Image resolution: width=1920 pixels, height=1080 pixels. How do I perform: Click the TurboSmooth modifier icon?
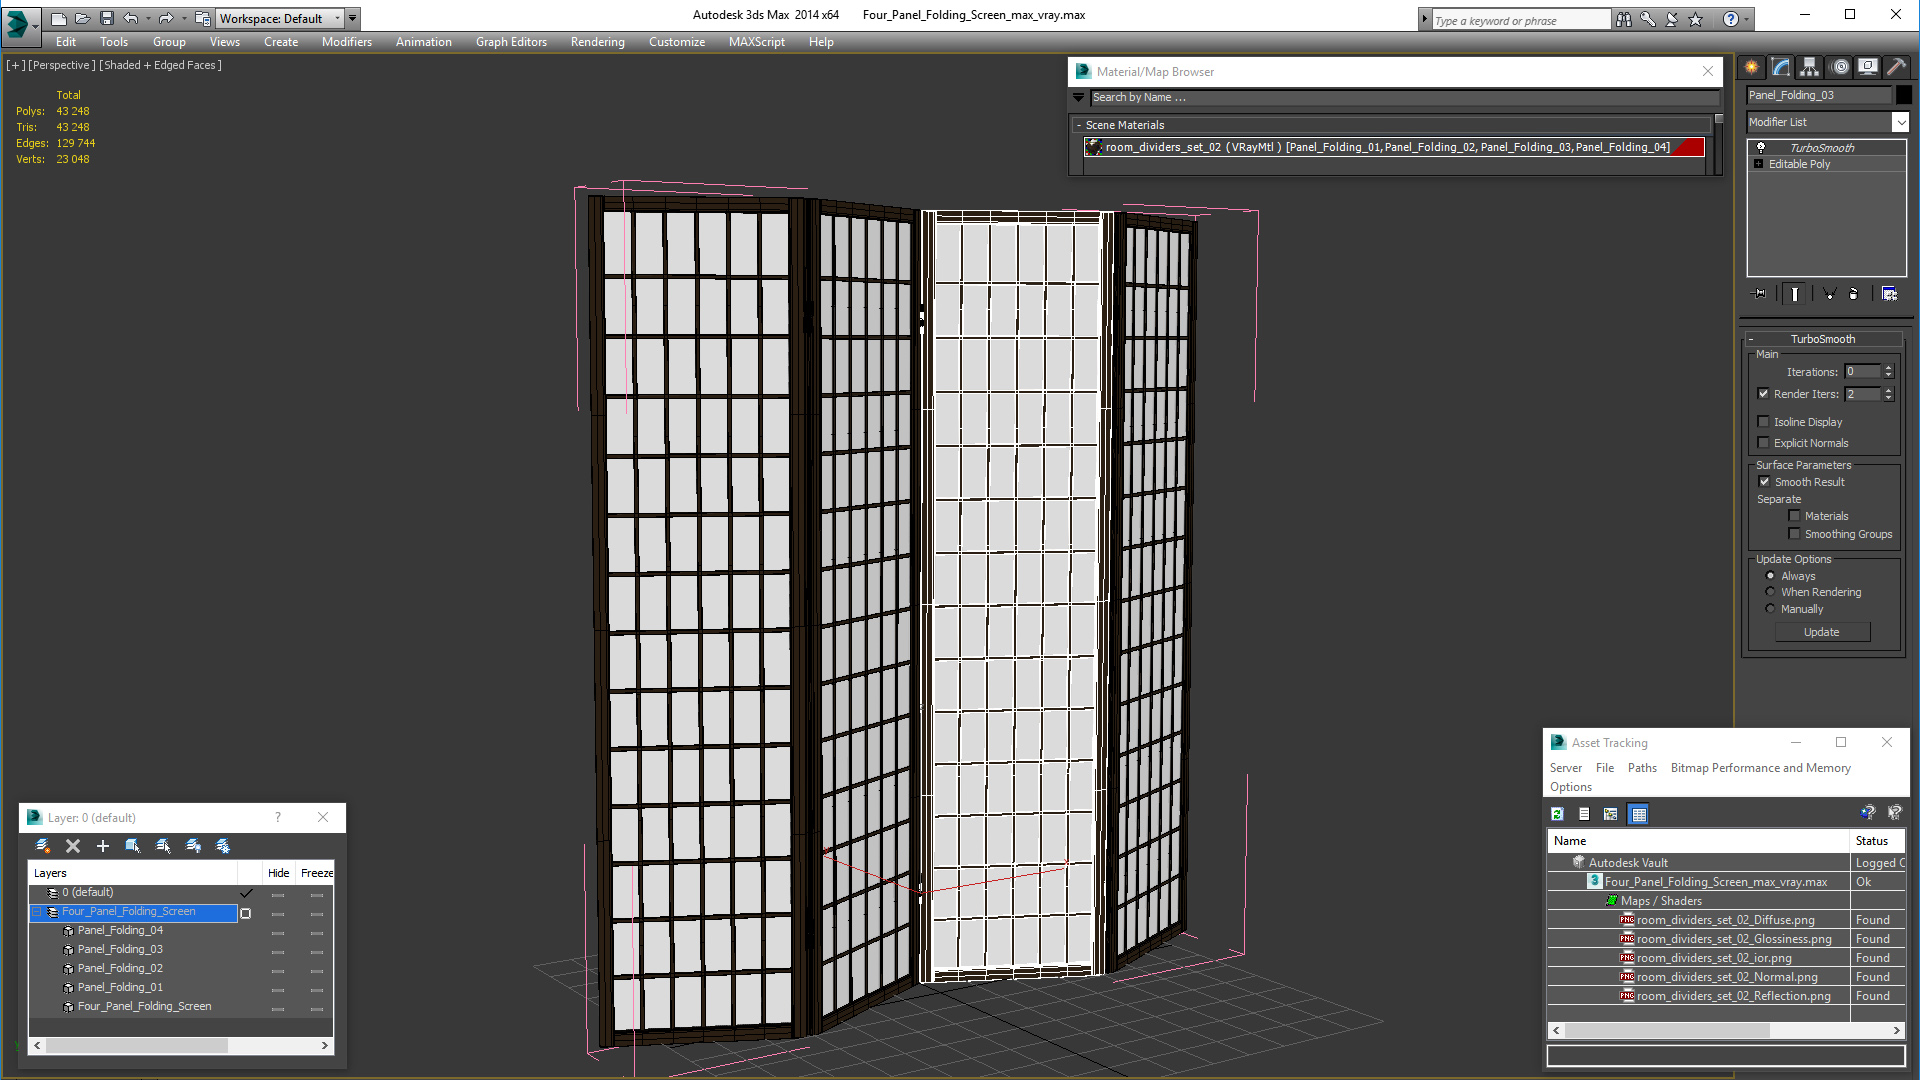(x=1762, y=146)
